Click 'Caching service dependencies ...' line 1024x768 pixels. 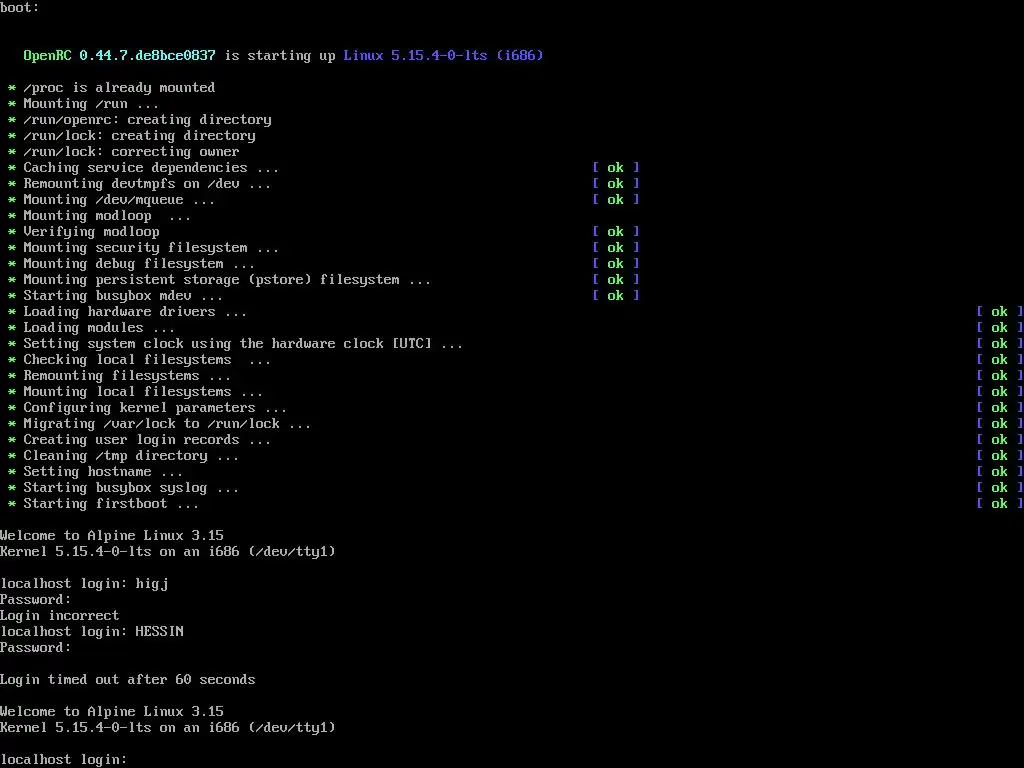151,168
